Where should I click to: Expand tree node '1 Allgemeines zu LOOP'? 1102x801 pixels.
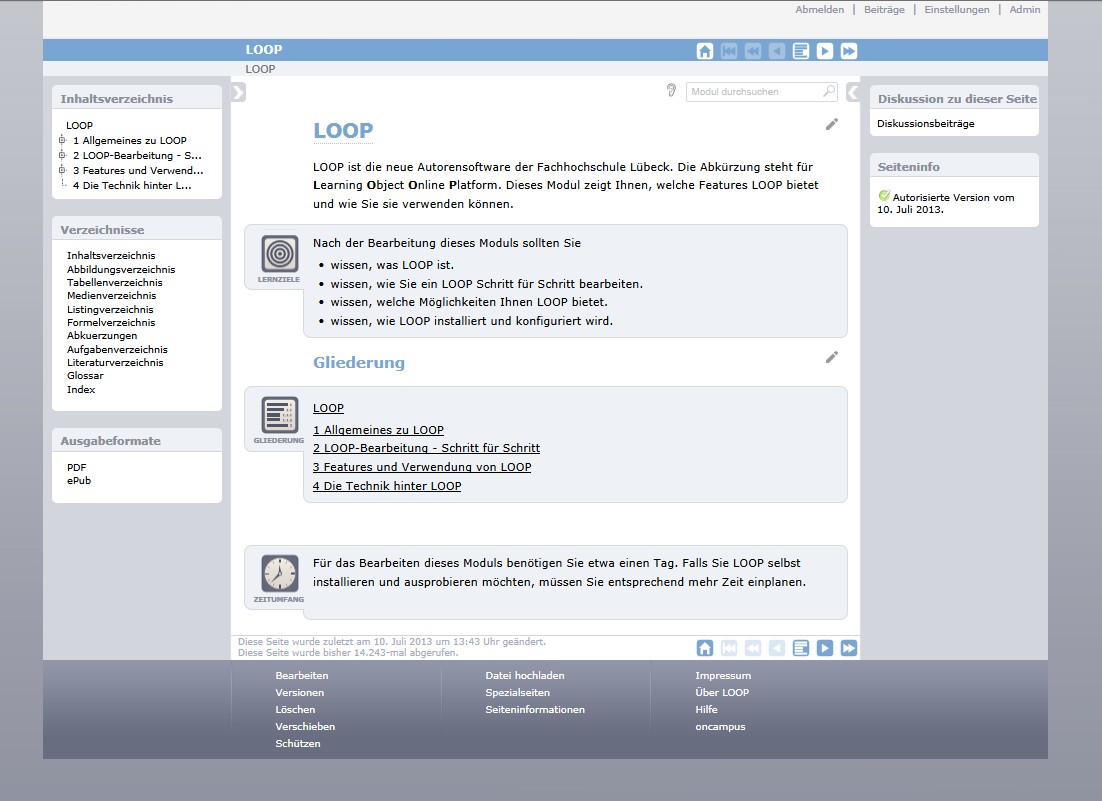[x=62, y=141]
